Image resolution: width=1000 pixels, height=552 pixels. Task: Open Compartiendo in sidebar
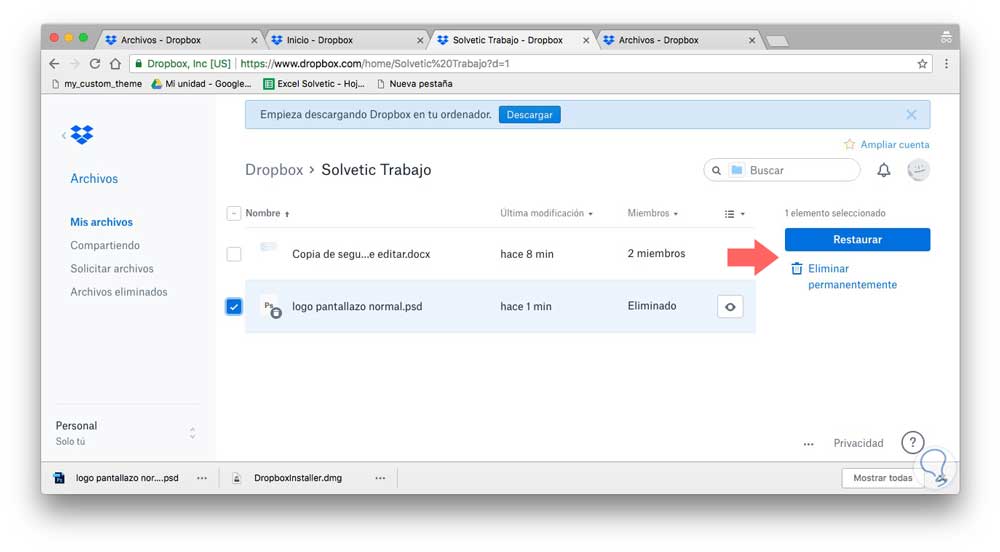pyautogui.click(x=105, y=245)
